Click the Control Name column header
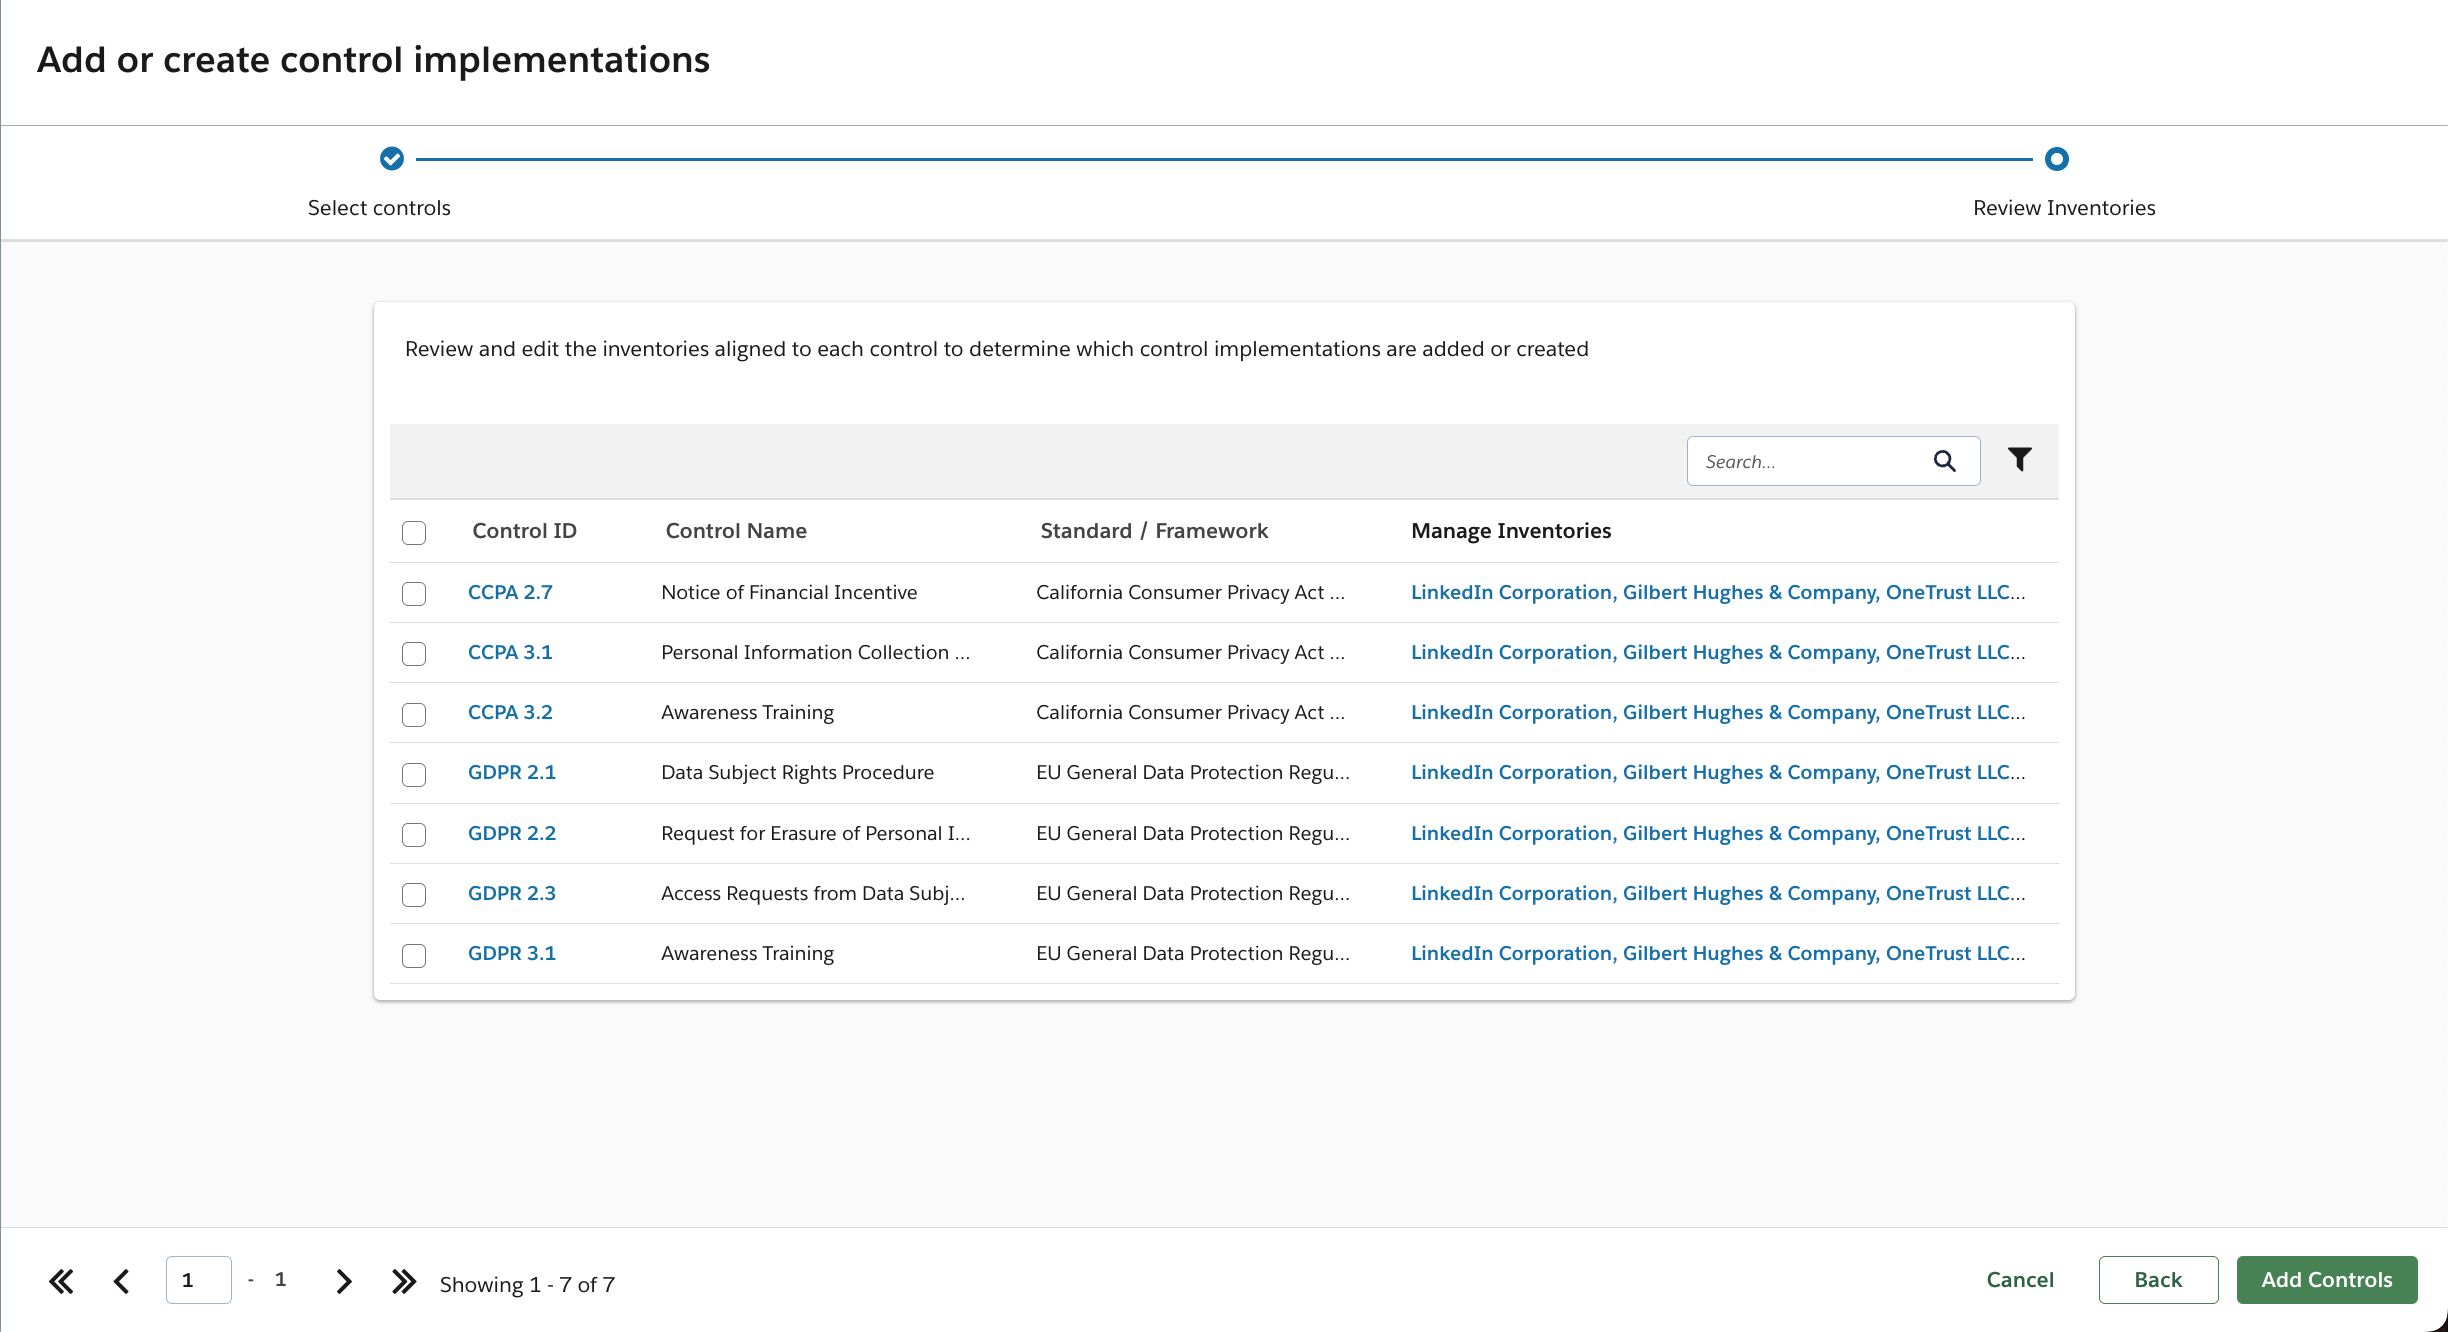 point(736,531)
